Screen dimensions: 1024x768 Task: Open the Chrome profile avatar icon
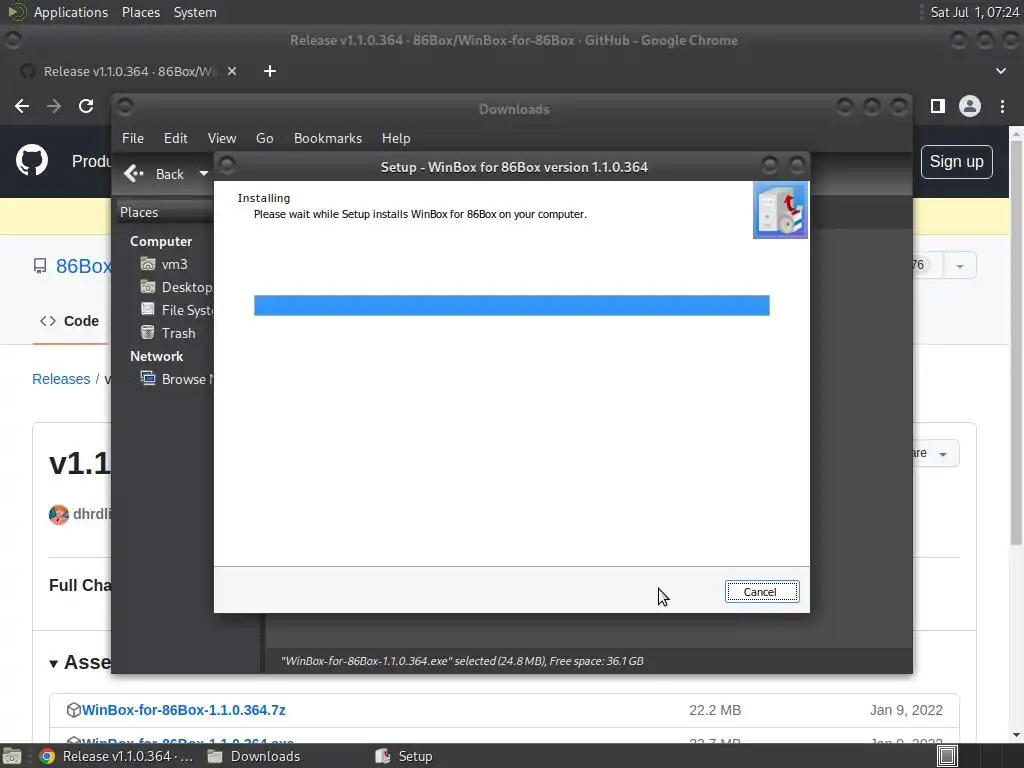click(970, 106)
